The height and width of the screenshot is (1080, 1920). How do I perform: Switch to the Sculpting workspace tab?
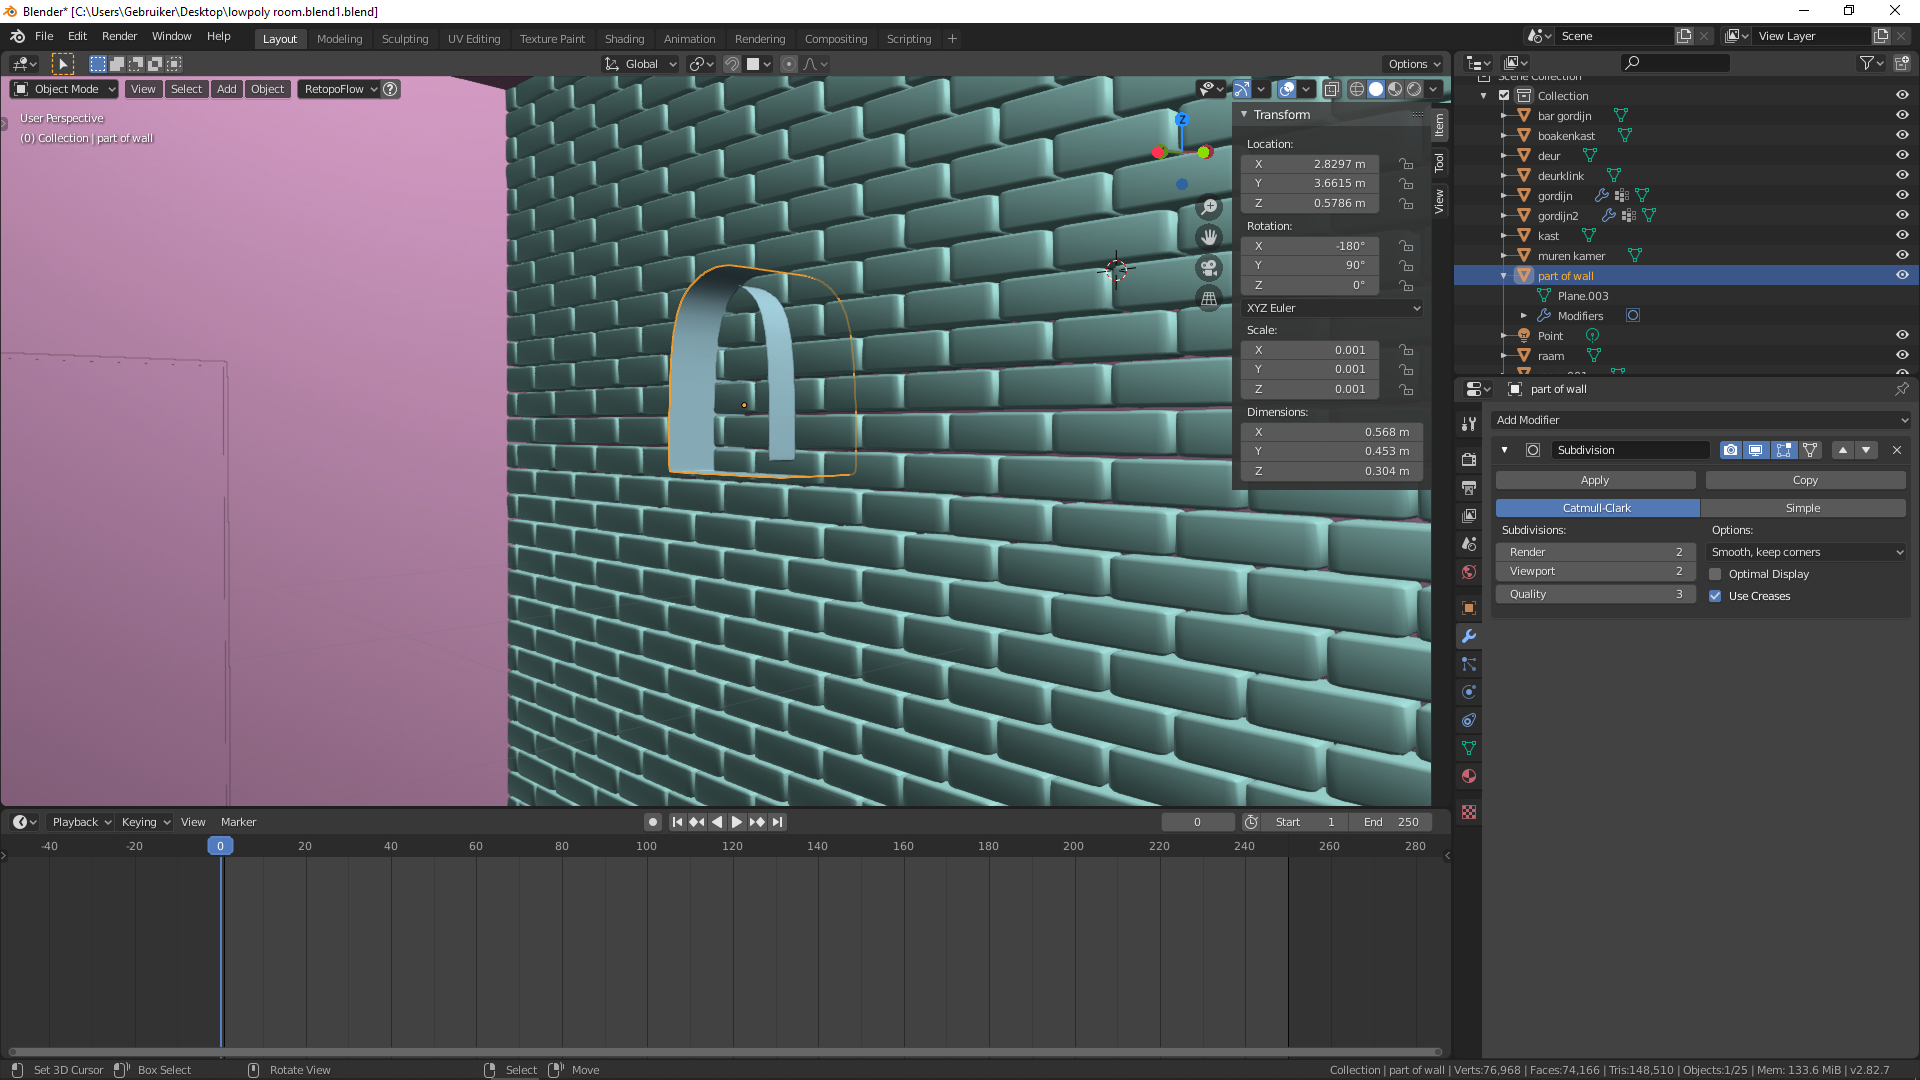[x=404, y=39]
